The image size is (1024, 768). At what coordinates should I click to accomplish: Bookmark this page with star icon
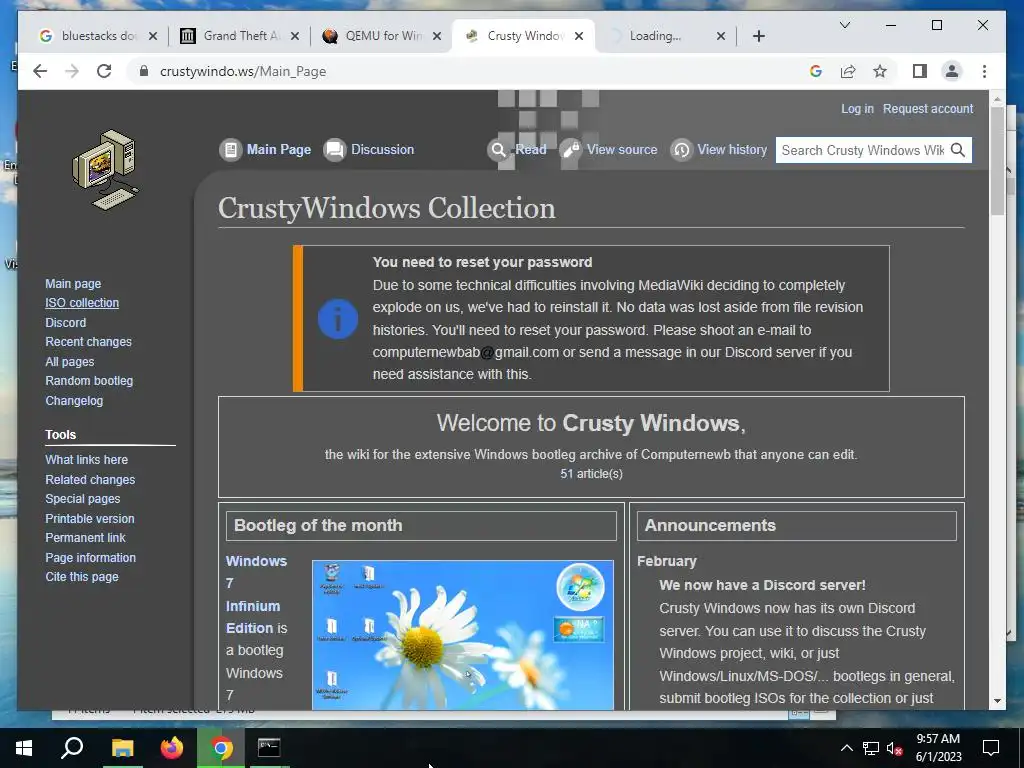(880, 71)
